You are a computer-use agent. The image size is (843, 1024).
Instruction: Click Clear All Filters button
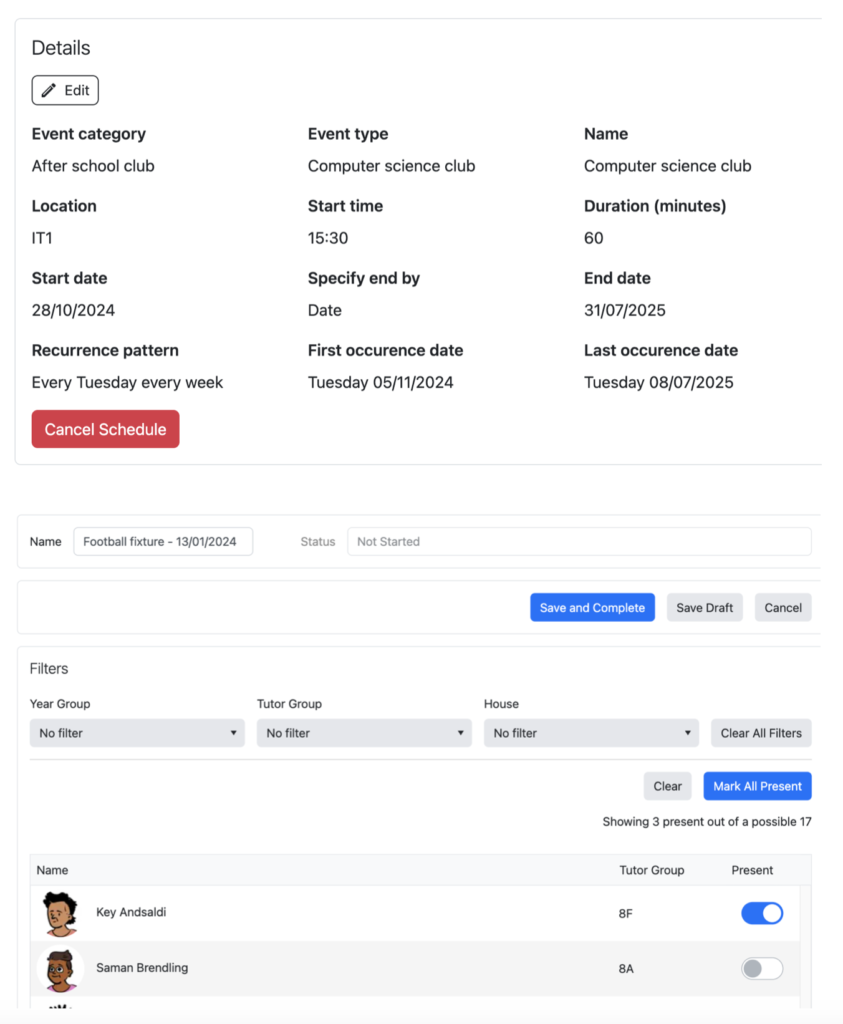coord(761,733)
